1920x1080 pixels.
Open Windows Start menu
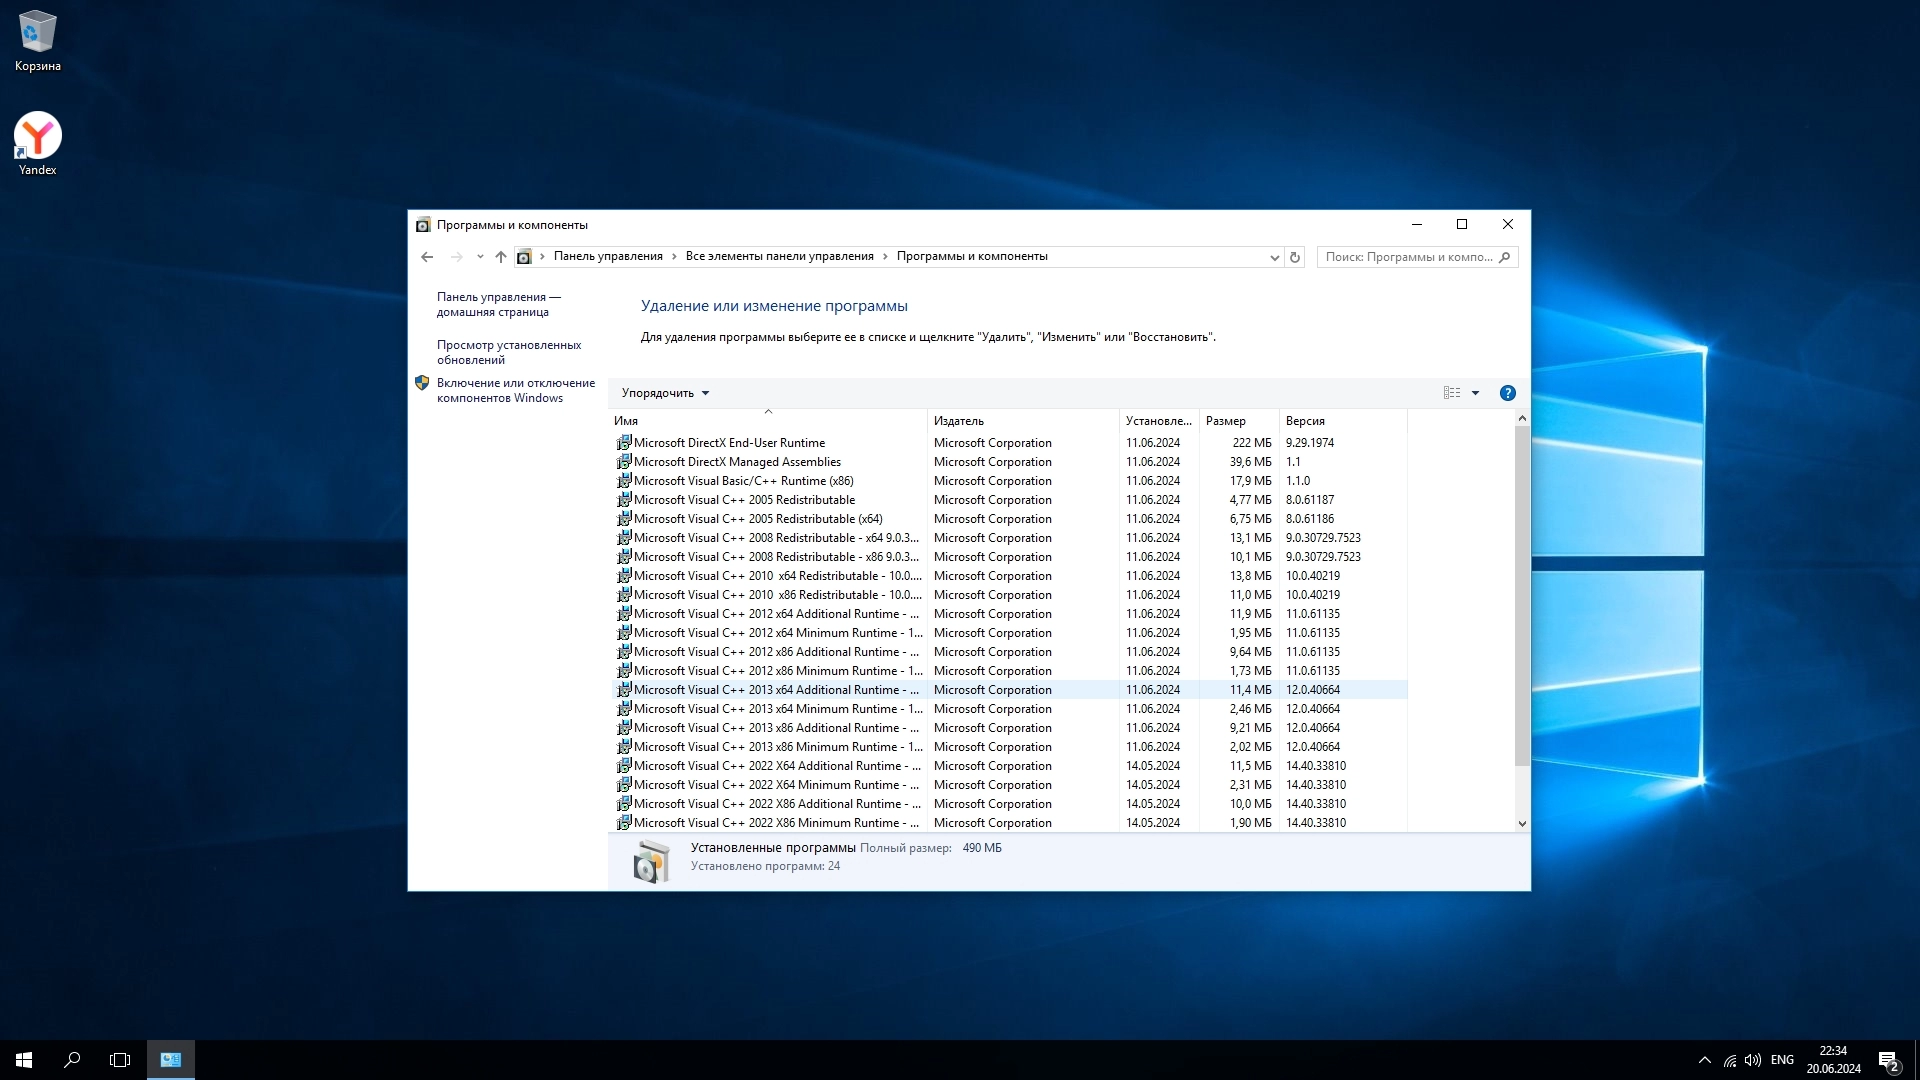[24, 1060]
